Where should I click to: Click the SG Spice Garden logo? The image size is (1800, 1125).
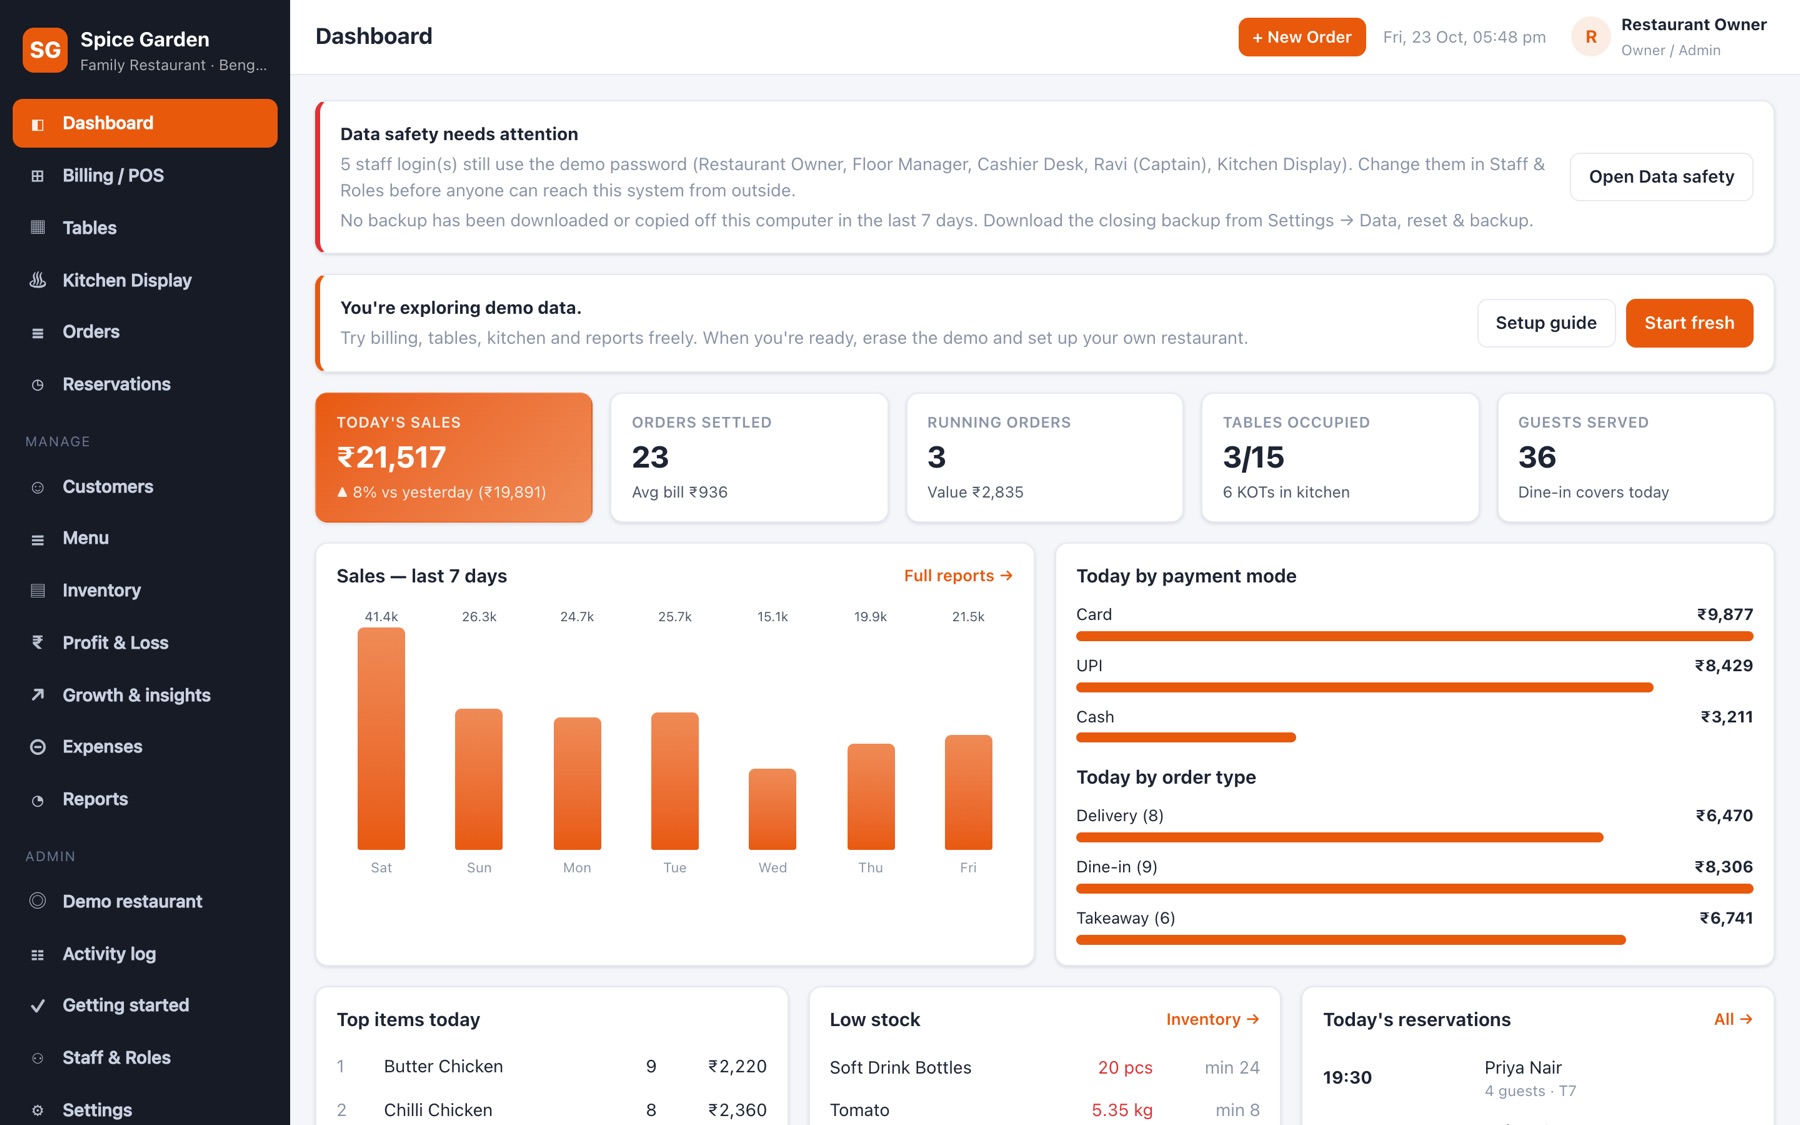[x=45, y=50]
